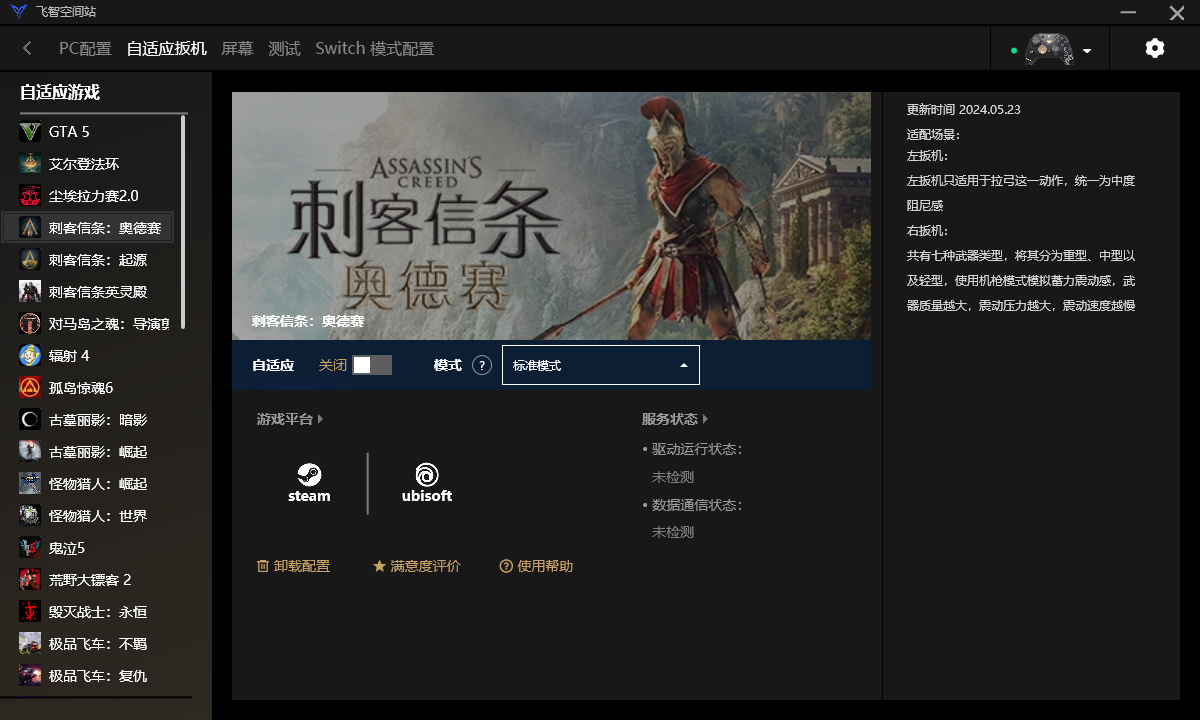Click the 毁灭战士：永恒 game icon
1200x720 pixels.
30,611
